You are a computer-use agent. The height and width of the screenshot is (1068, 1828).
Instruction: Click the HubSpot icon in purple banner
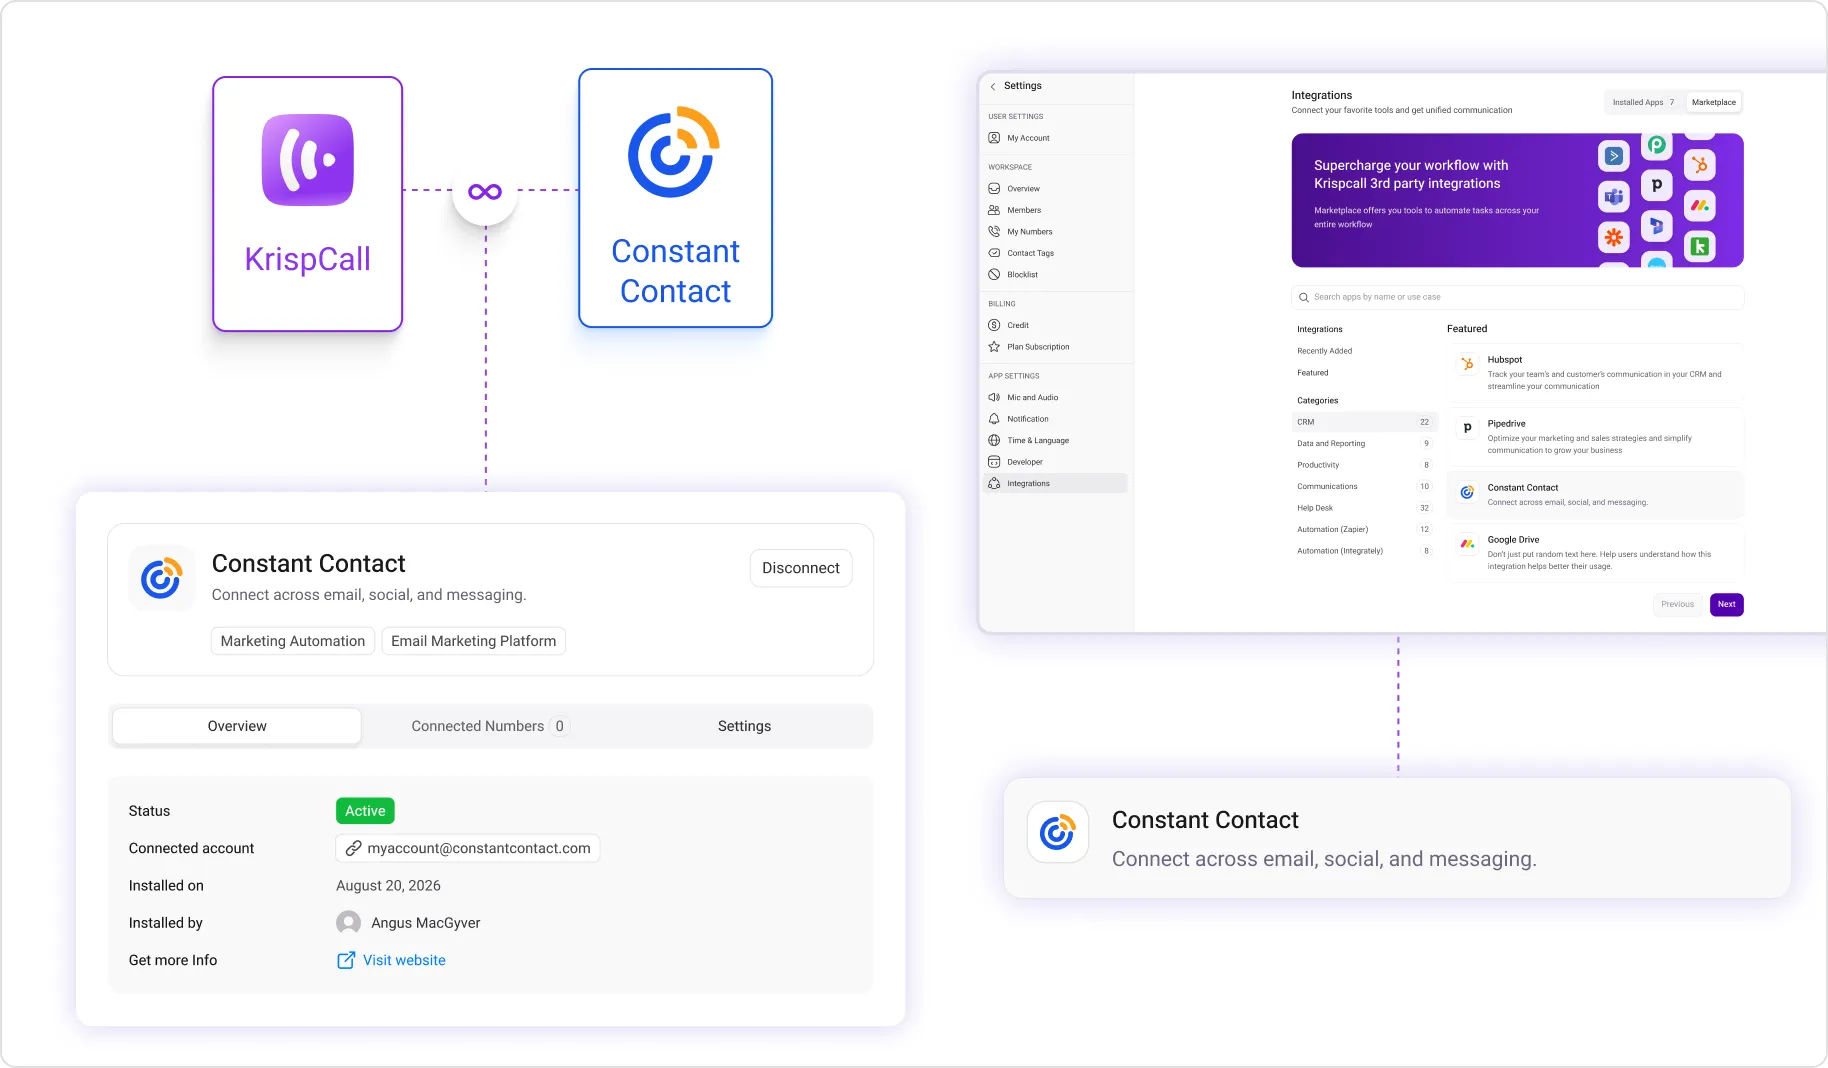[1699, 165]
